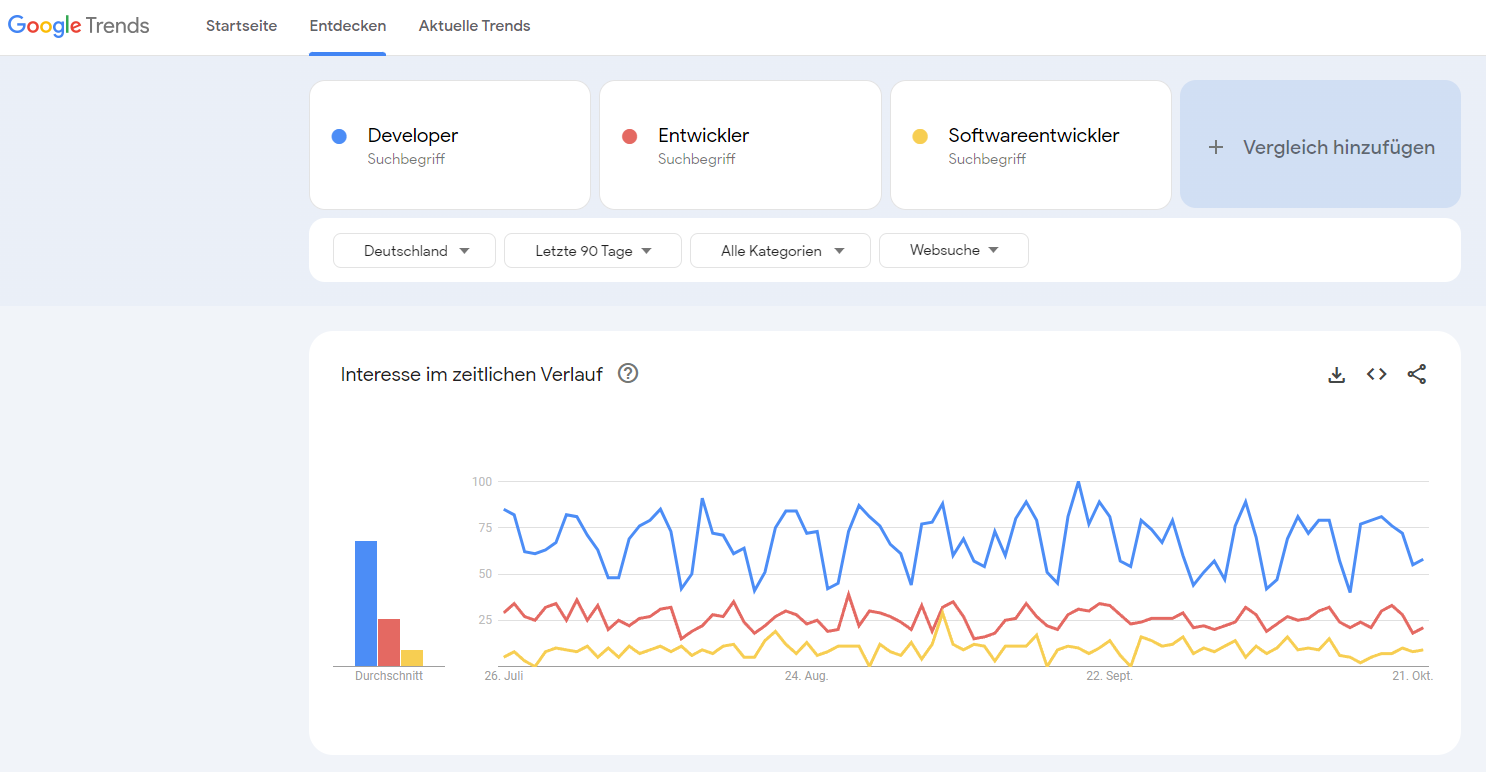Viewport: 1486px width, 772px height.
Task: Select the Entdecken tab
Action: point(347,26)
